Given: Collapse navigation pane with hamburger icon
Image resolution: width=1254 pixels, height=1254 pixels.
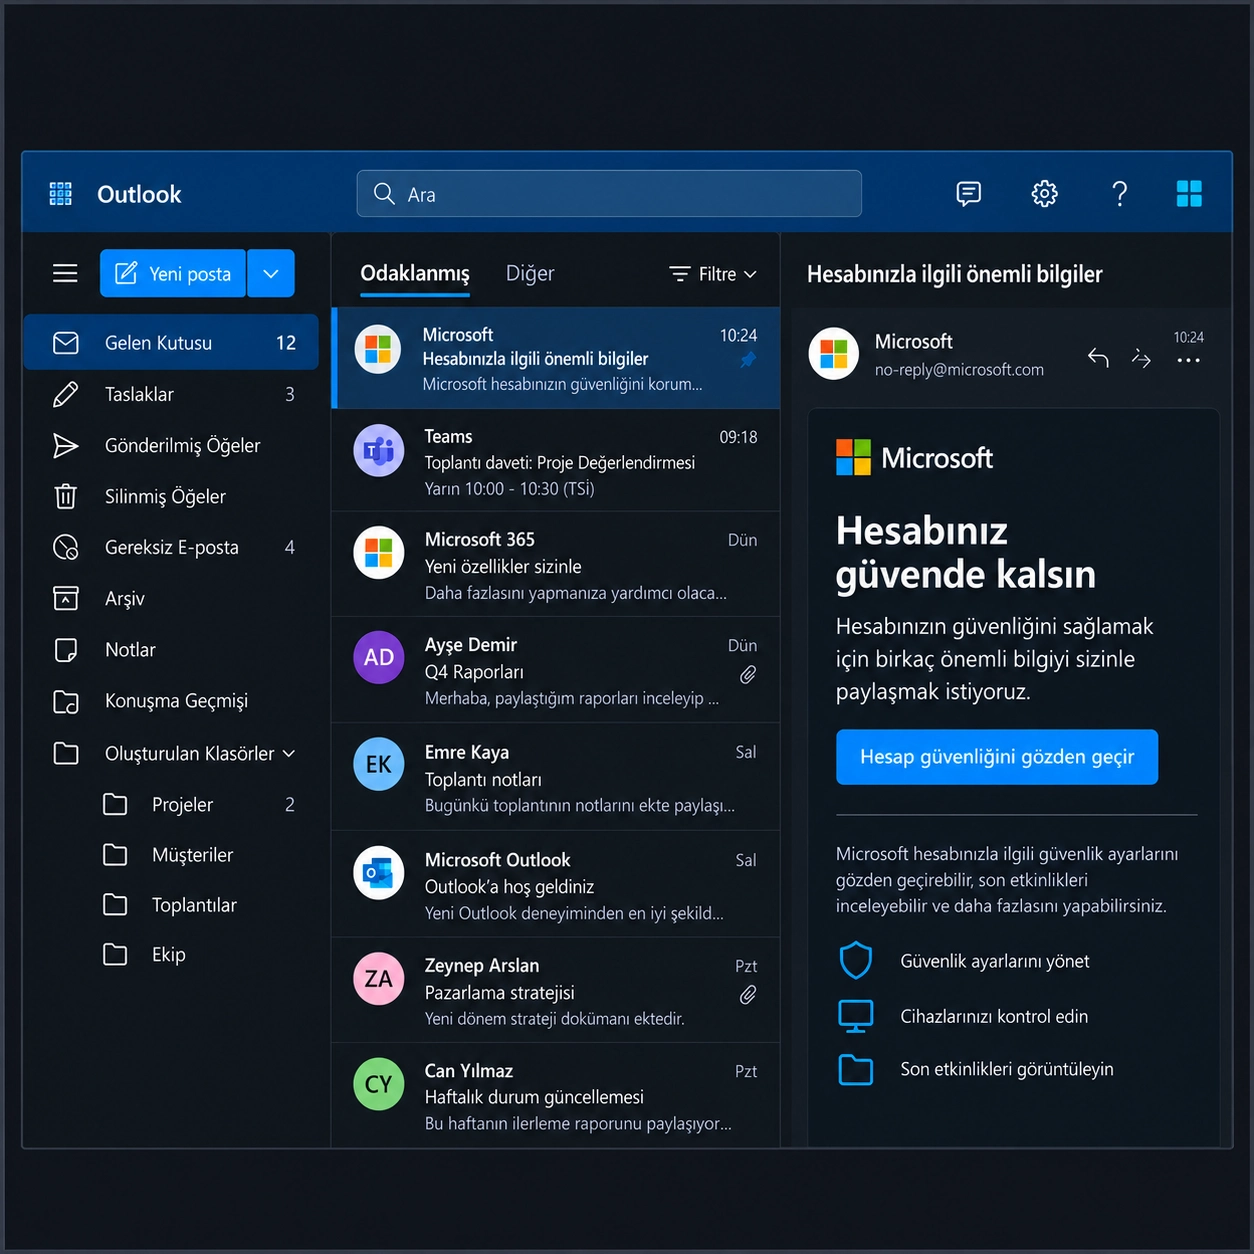Looking at the screenshot, I should (x=65, y=273).
